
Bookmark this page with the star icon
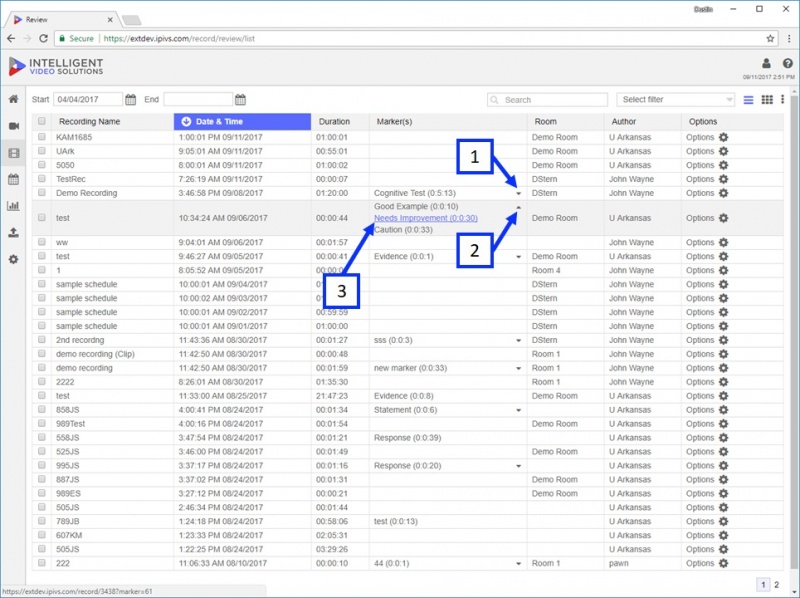click(770, 38)
